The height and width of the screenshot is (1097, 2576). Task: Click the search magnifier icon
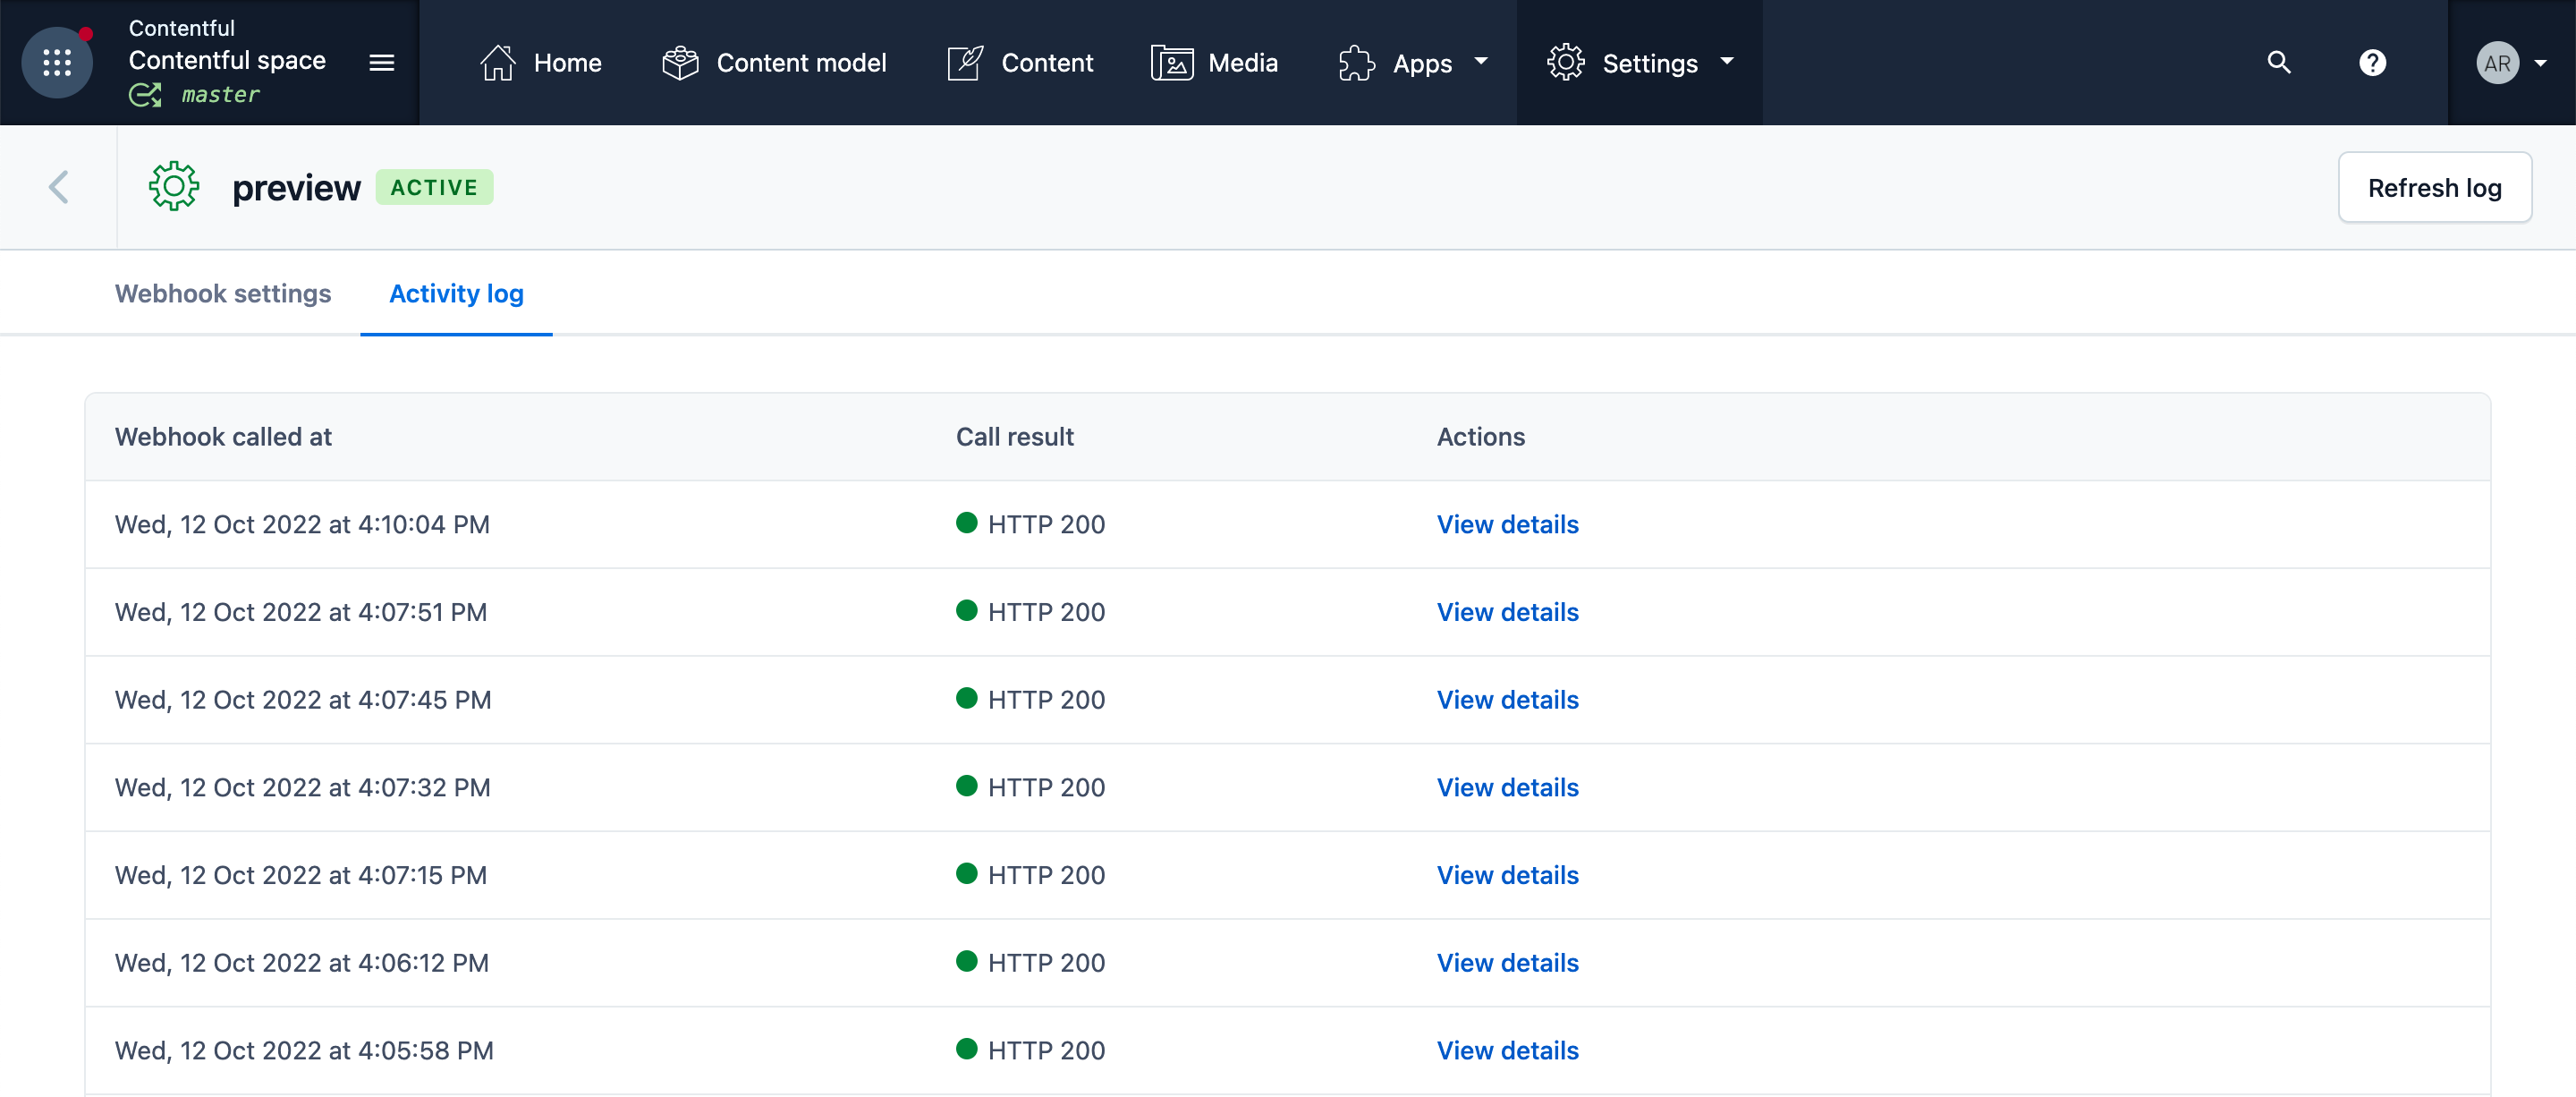(x=2278, y=62)
